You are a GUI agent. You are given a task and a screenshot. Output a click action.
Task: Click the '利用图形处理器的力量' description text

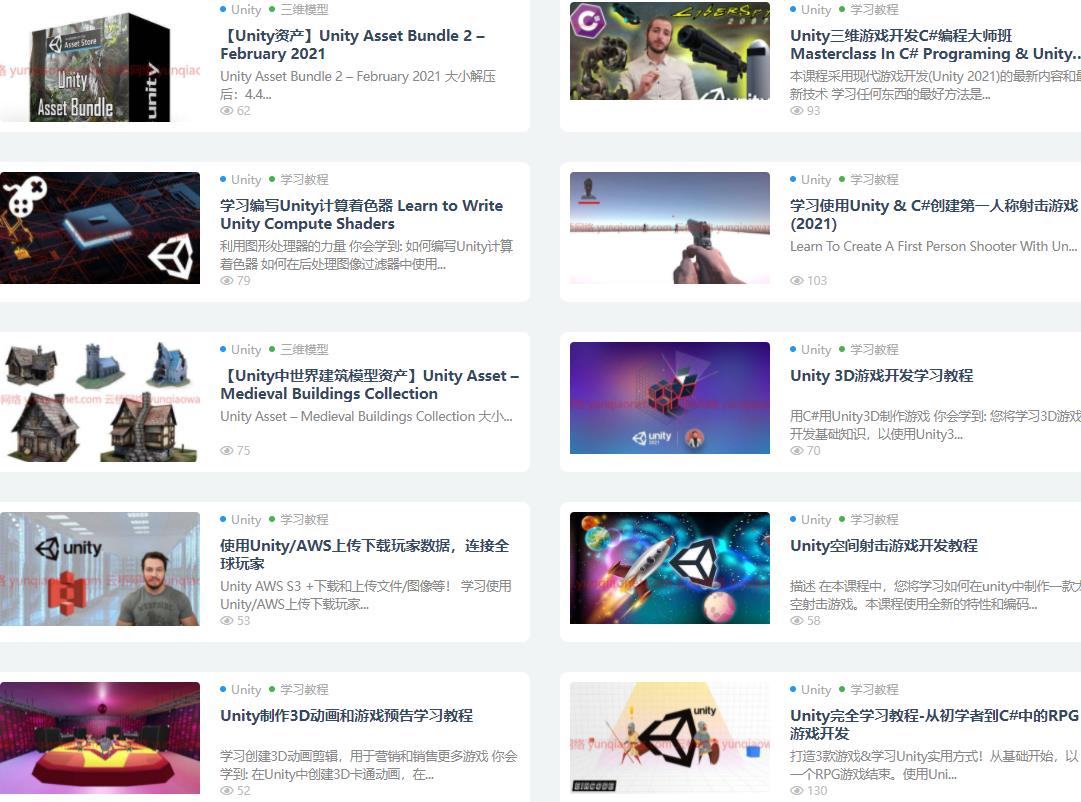(366, 255)
